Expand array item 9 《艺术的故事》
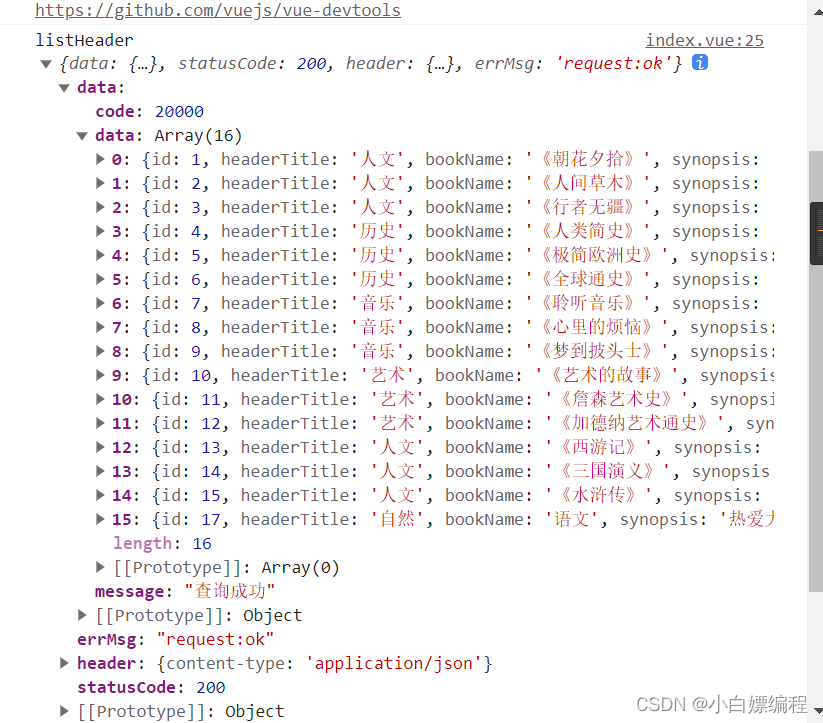The width and height of the screenshot is (823, 723). click(100, 375)
